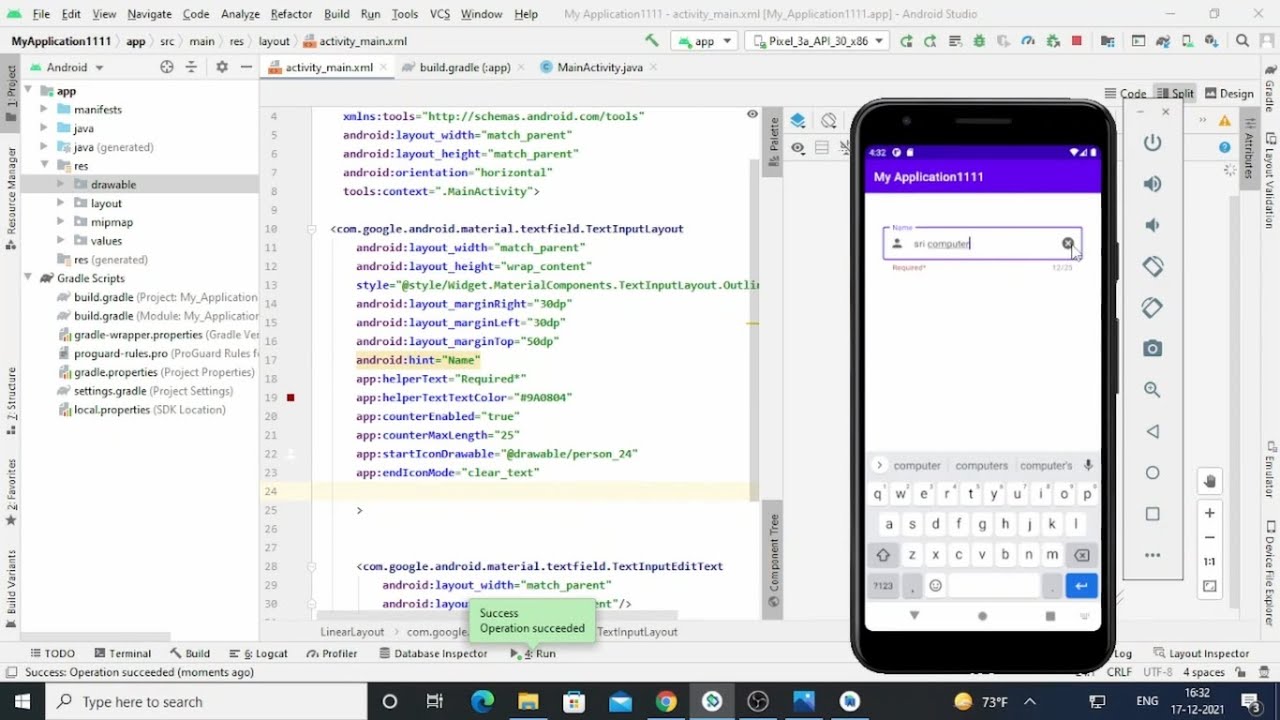
Task: Switch to MainActivity.java tab
Action: [598, 67]
